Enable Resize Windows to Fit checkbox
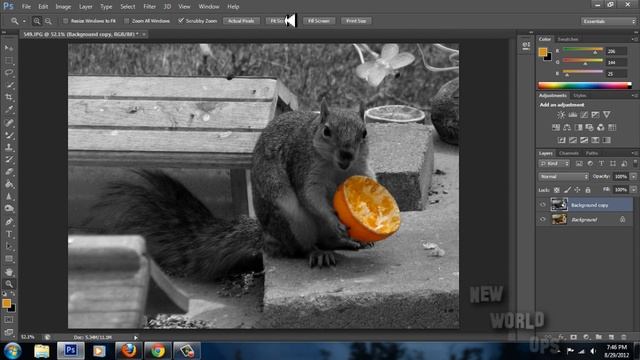Image resolution: width=640 pixels, height=360 pixels. [x=65, y=21]
